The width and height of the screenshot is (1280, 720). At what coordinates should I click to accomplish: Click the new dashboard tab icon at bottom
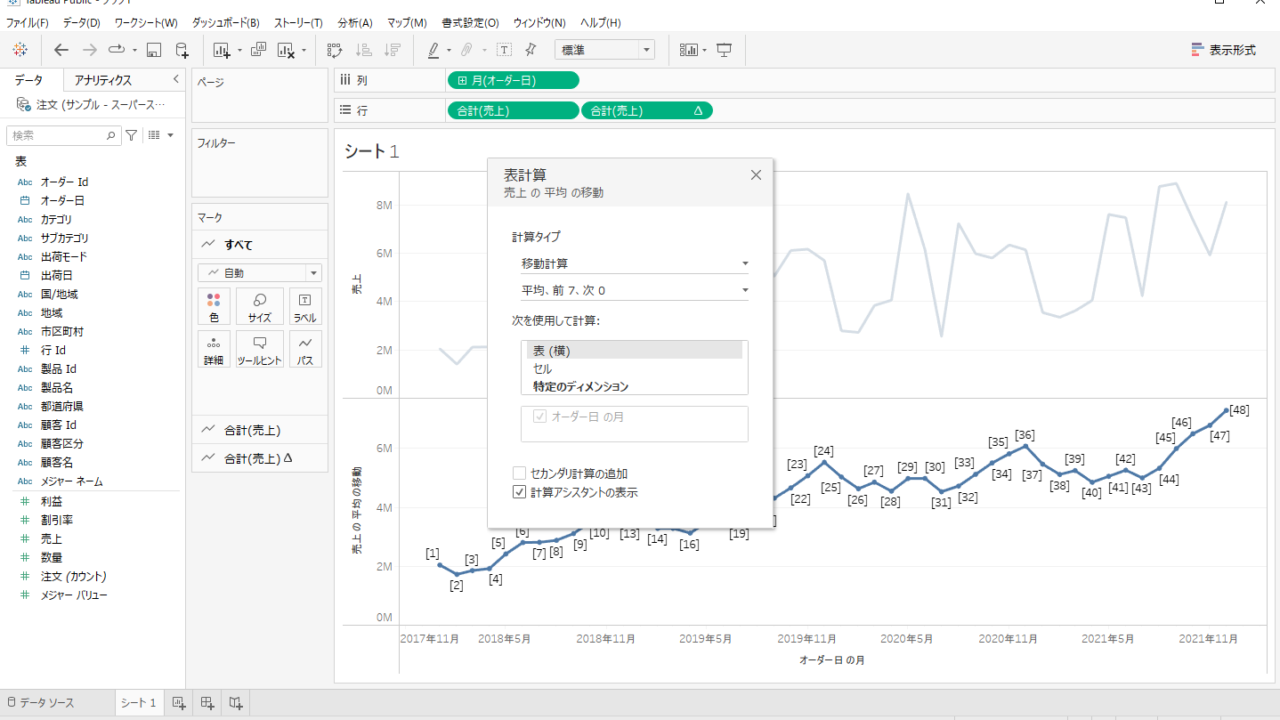(208, 703)
